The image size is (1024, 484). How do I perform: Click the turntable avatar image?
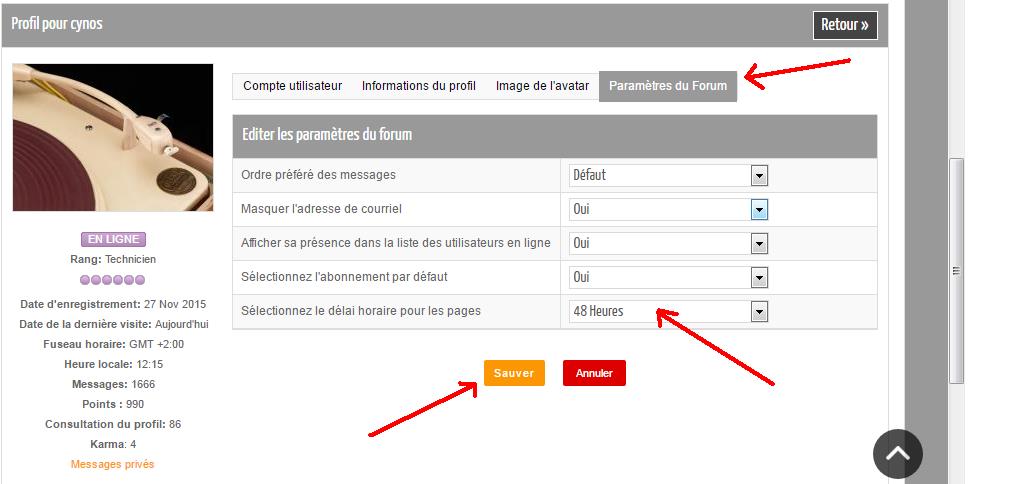113,137
